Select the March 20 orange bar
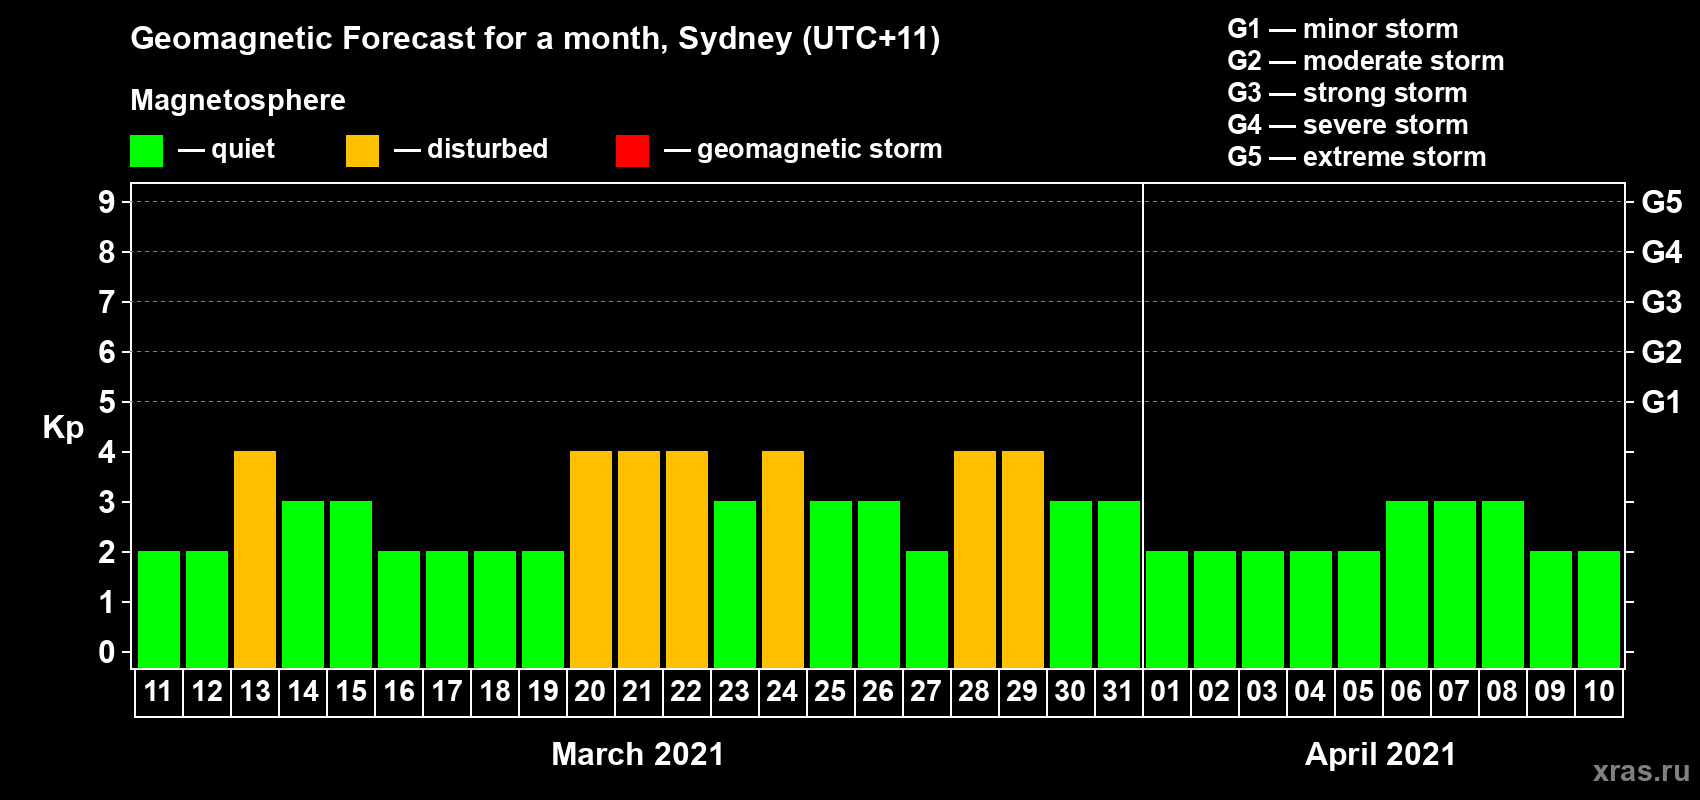 [x=591, y=559]
